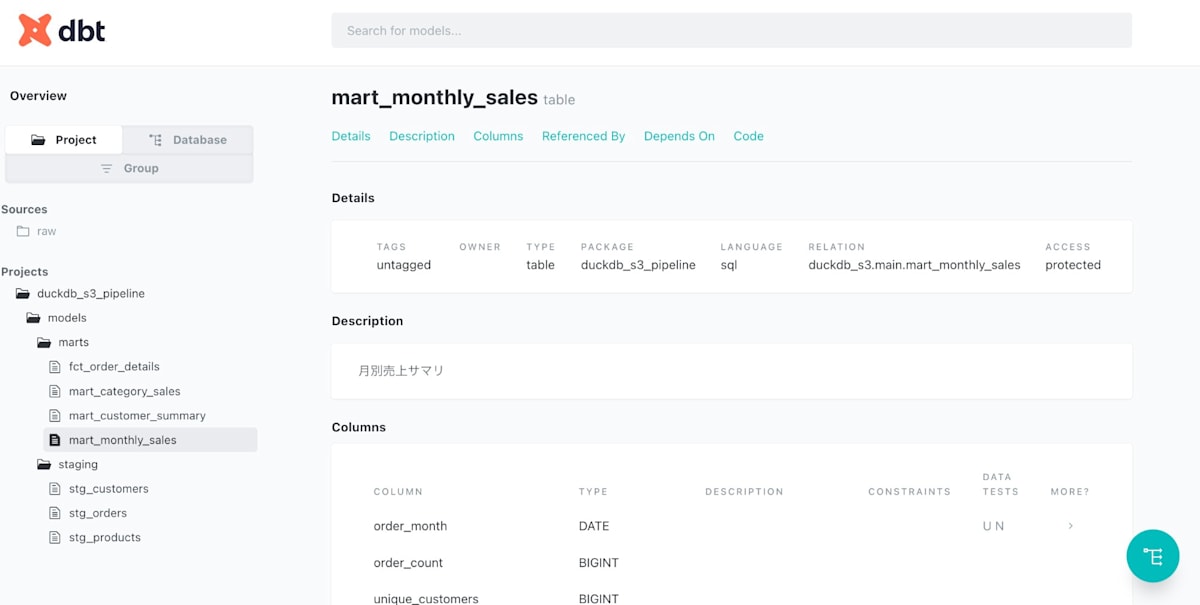
Task: Jump to the Depends On section
Action: tap(679, 136)
